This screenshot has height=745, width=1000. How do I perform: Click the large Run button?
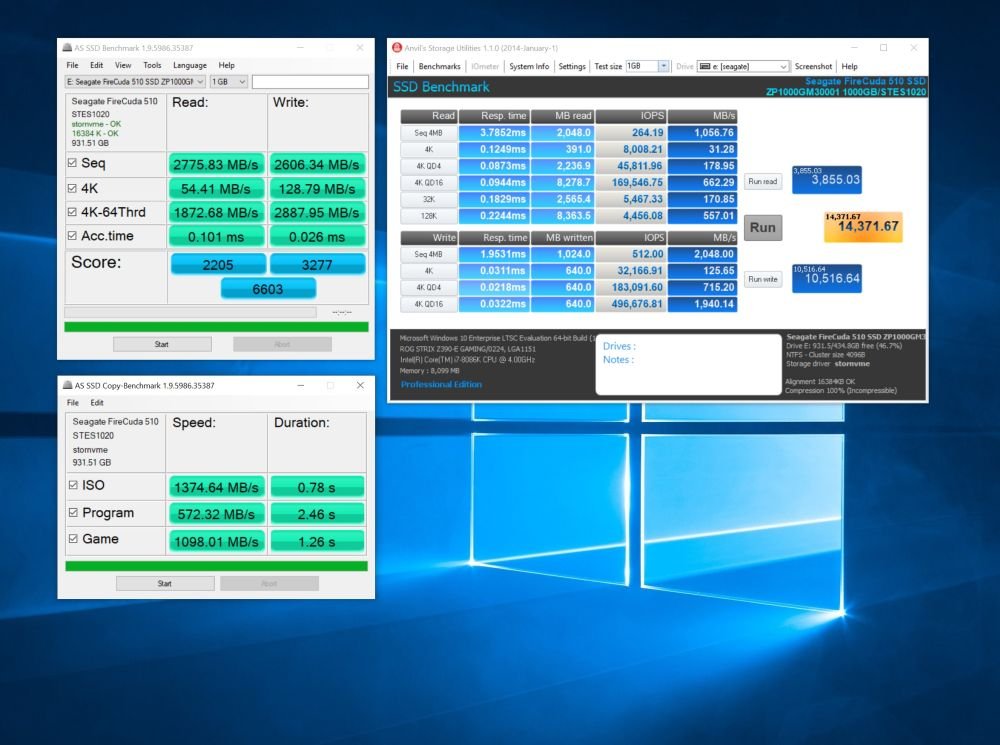click(763, 228)
